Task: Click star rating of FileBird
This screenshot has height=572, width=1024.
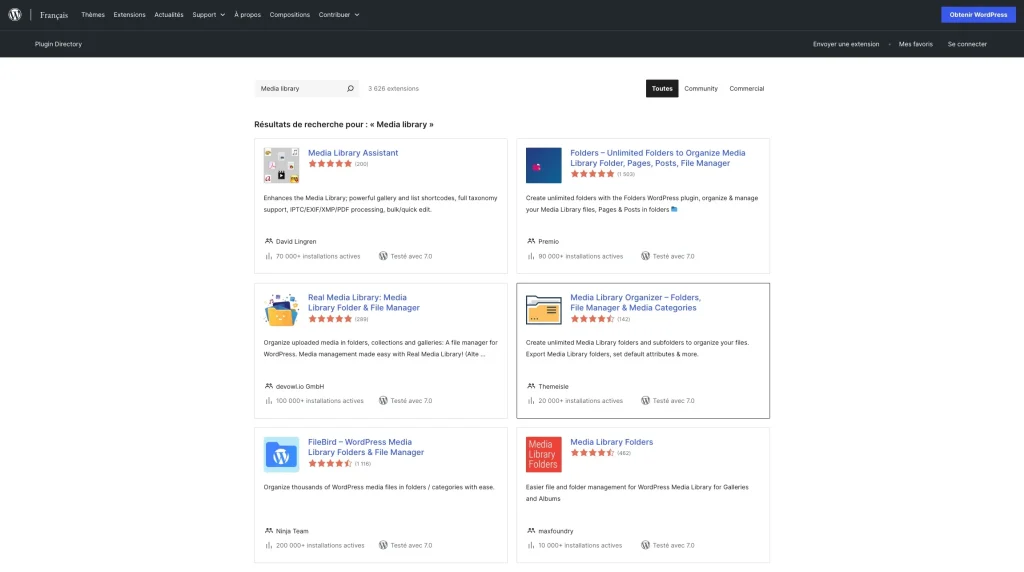Action: click(x=330, y=464)
